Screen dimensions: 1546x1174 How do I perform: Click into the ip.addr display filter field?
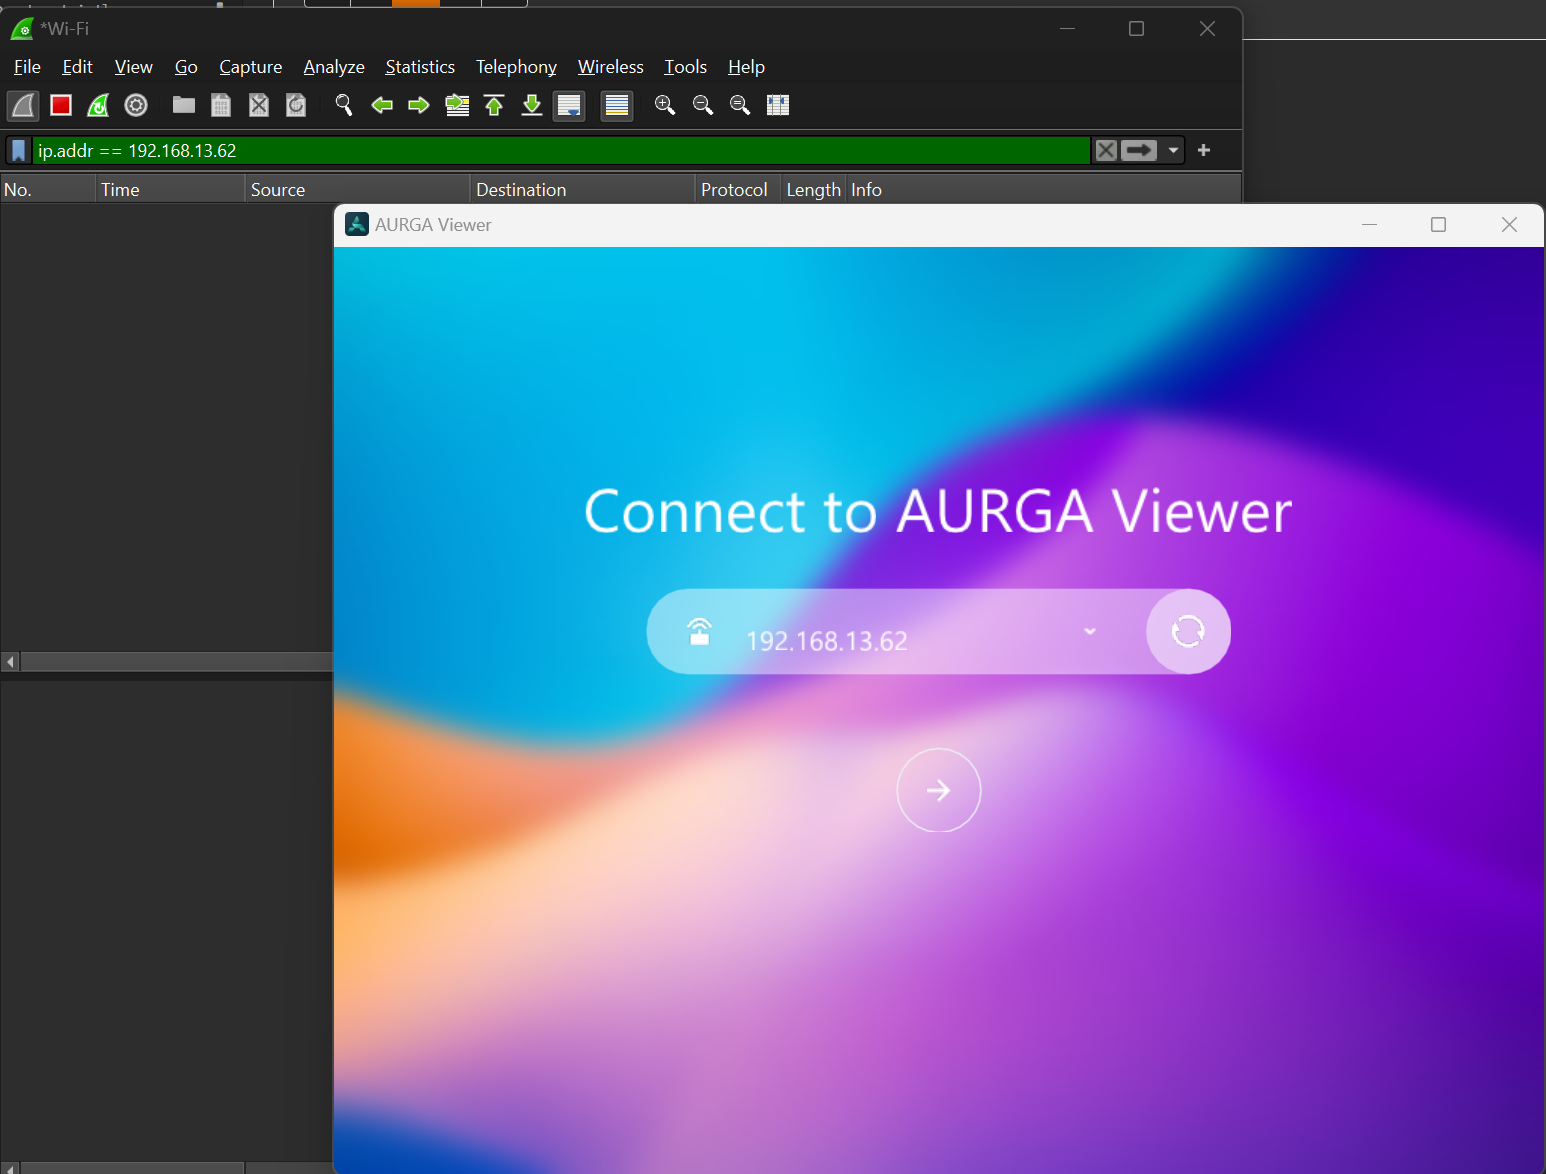tap(560, 150)
